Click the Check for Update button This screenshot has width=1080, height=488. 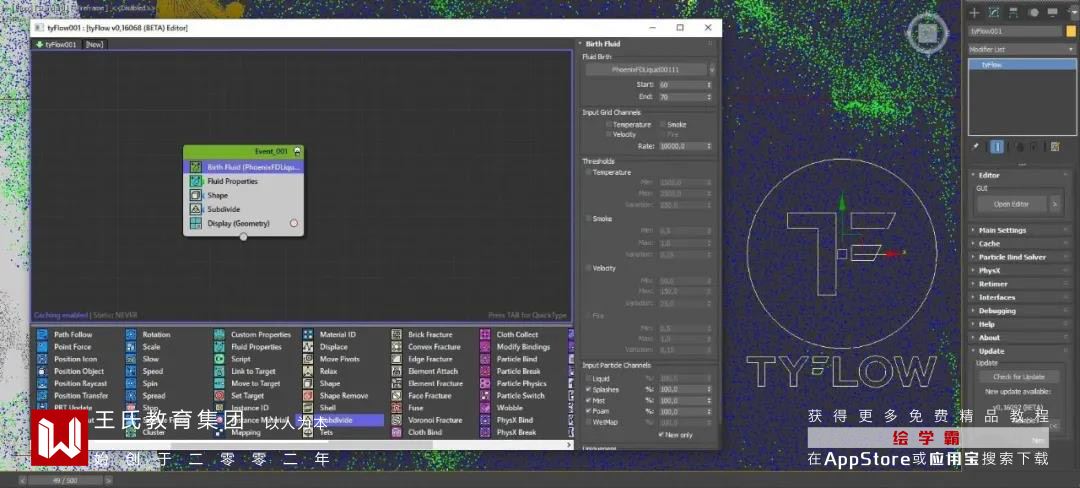(1019, 377)
